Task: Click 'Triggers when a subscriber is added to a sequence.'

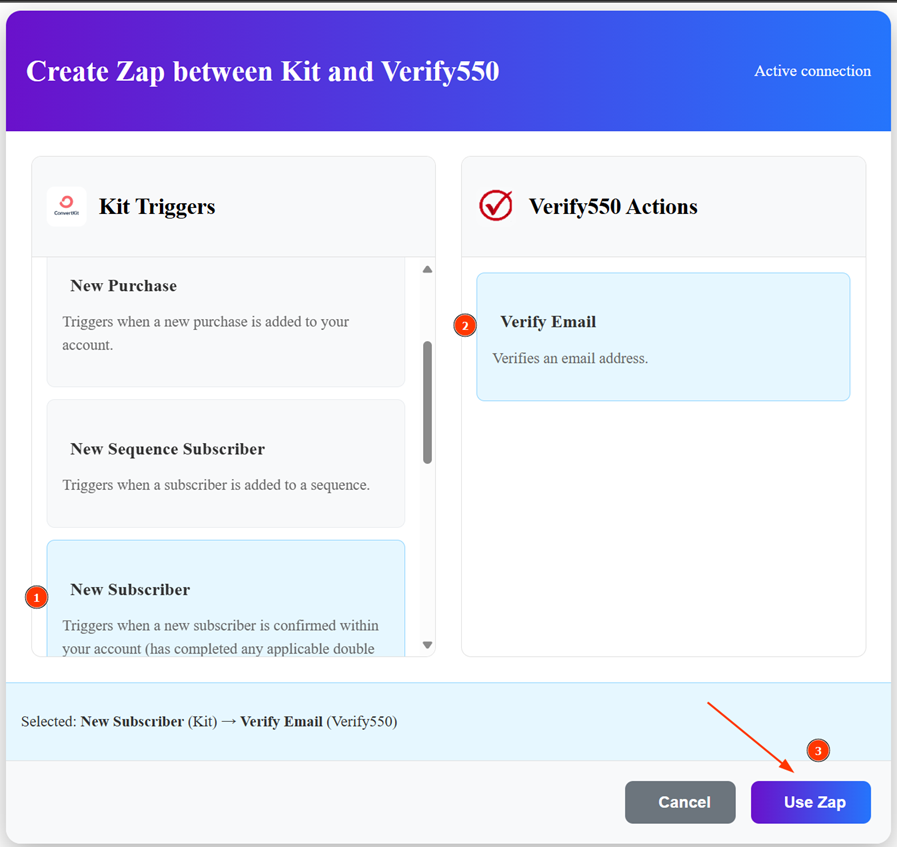Action: point(216,485)
